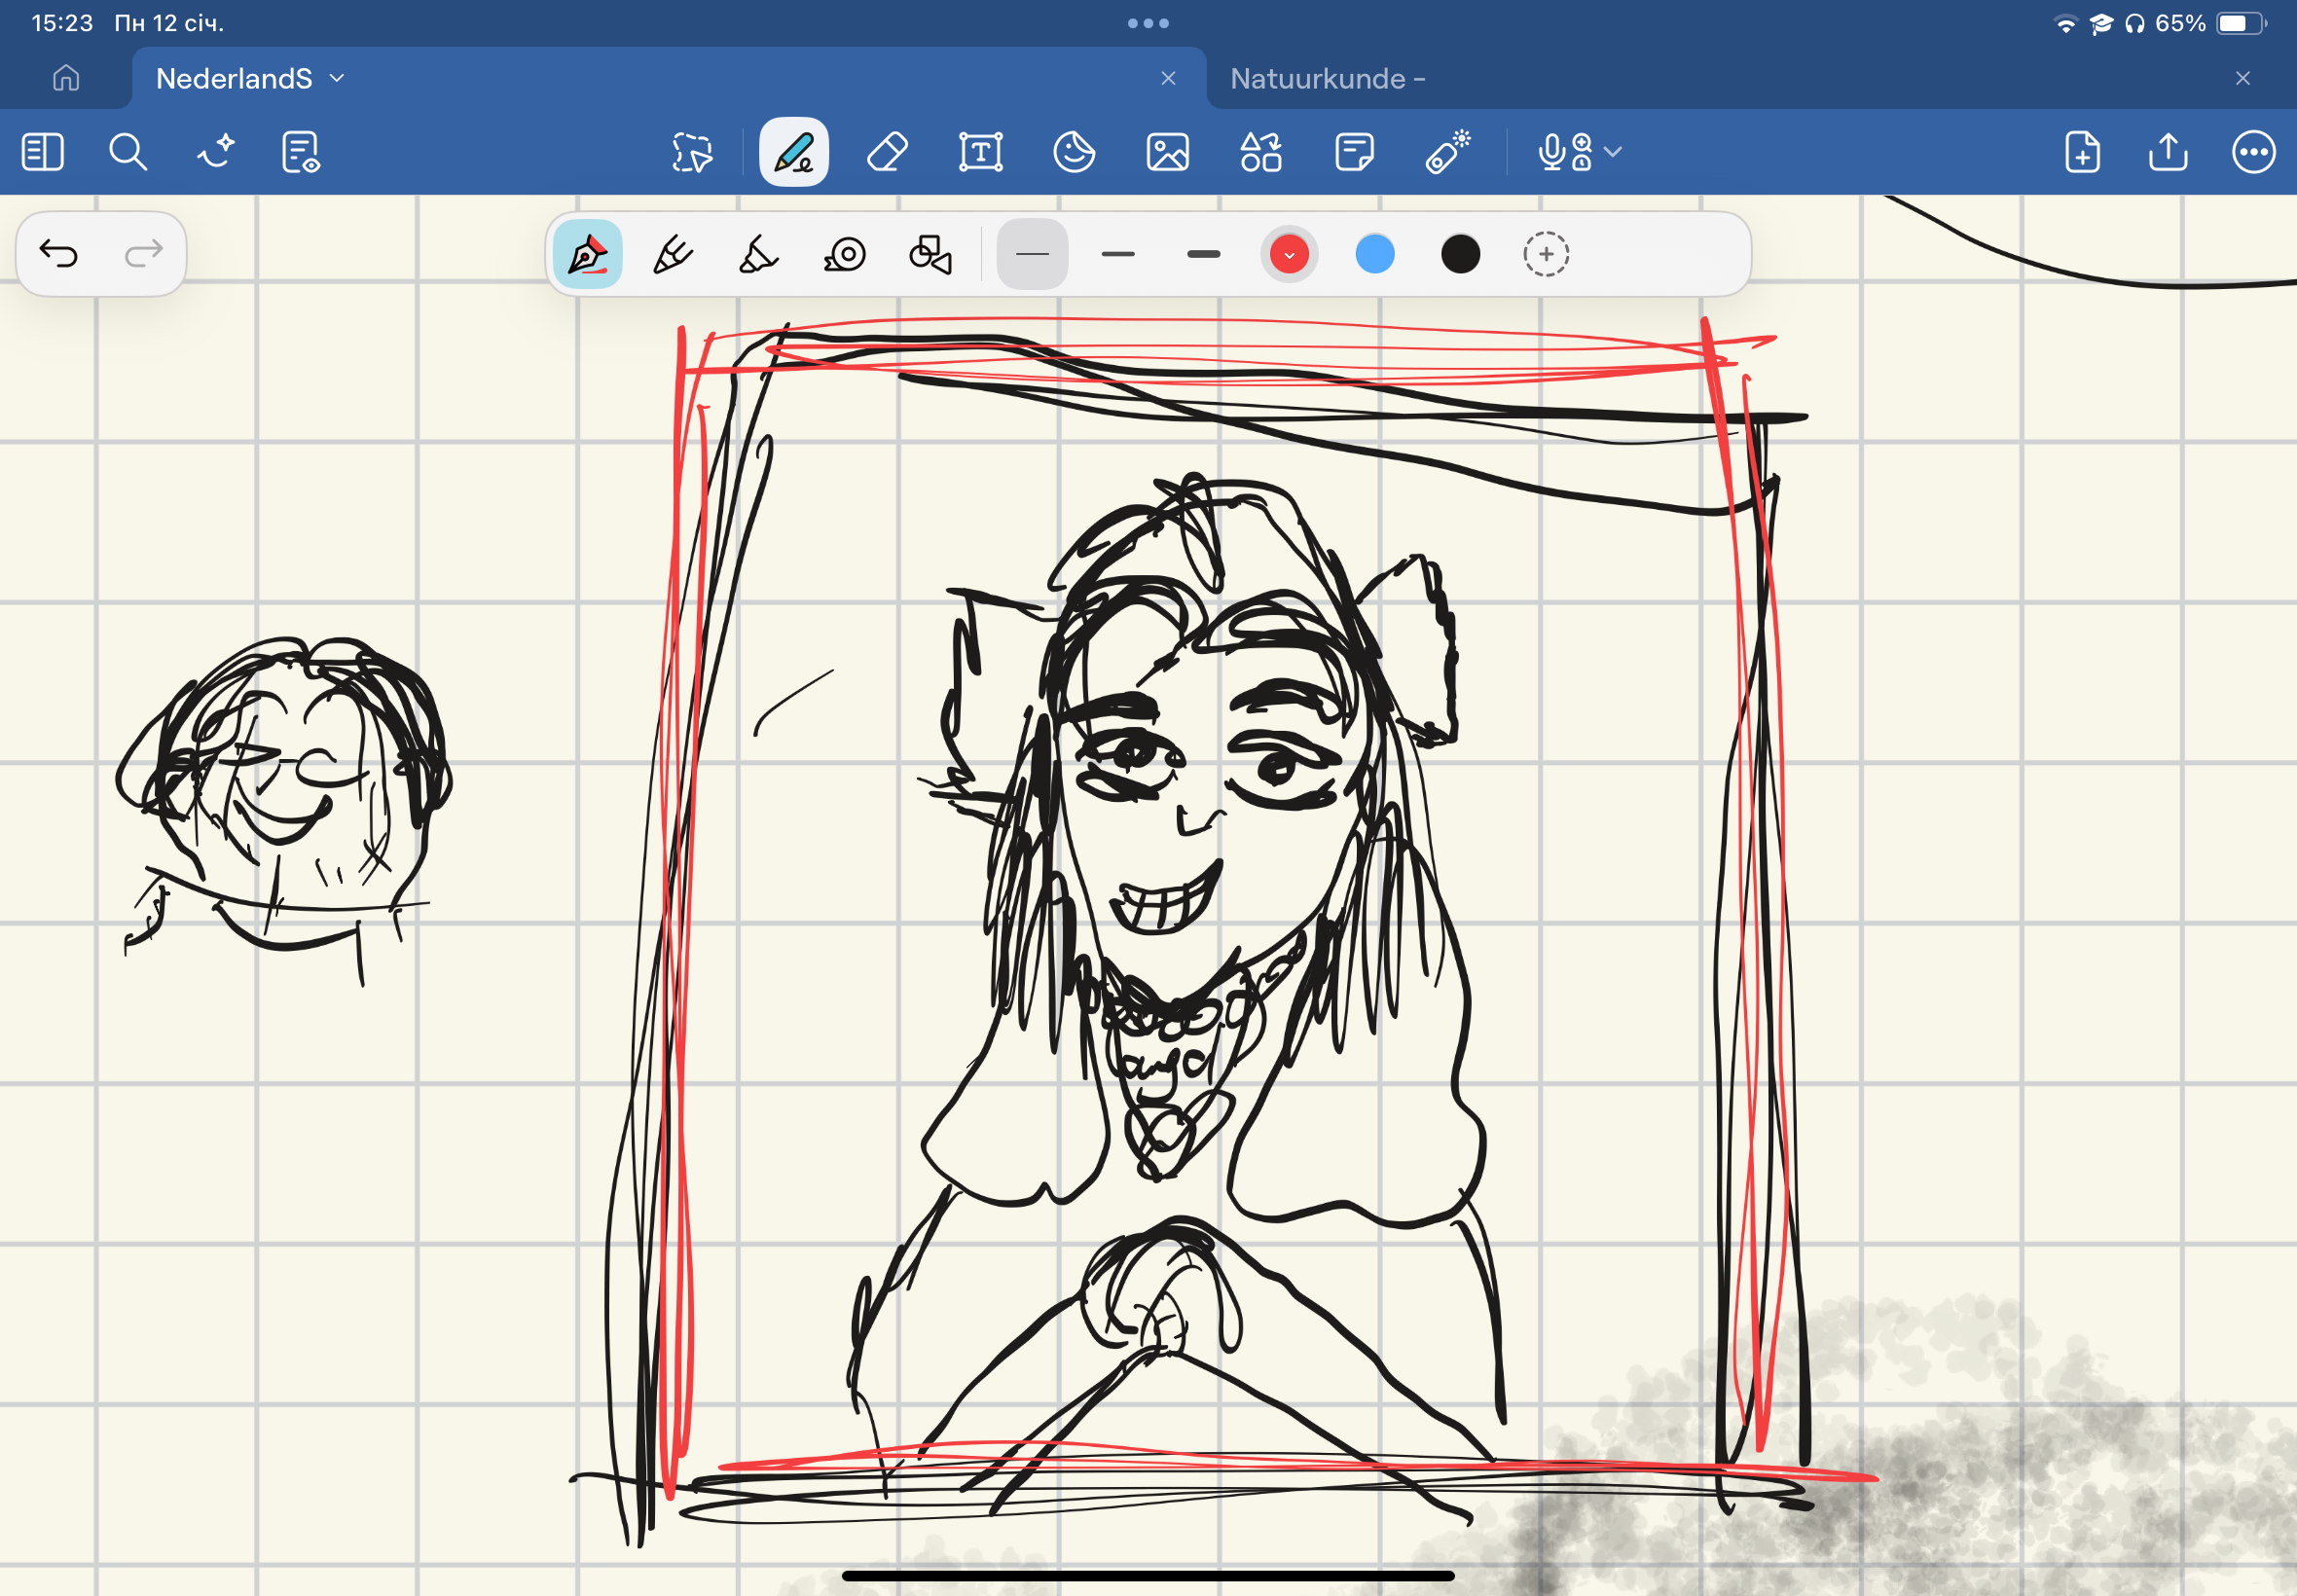Viewport: 2297px width, 1596px height.
Task: Open the Search magnifier
Action: [x=128, y=153]
